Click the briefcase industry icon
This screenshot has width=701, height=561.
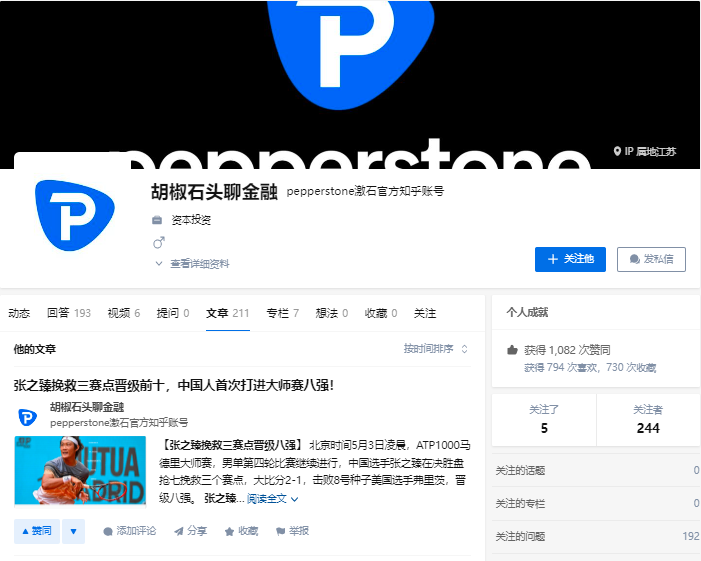(x=157, y=220)
